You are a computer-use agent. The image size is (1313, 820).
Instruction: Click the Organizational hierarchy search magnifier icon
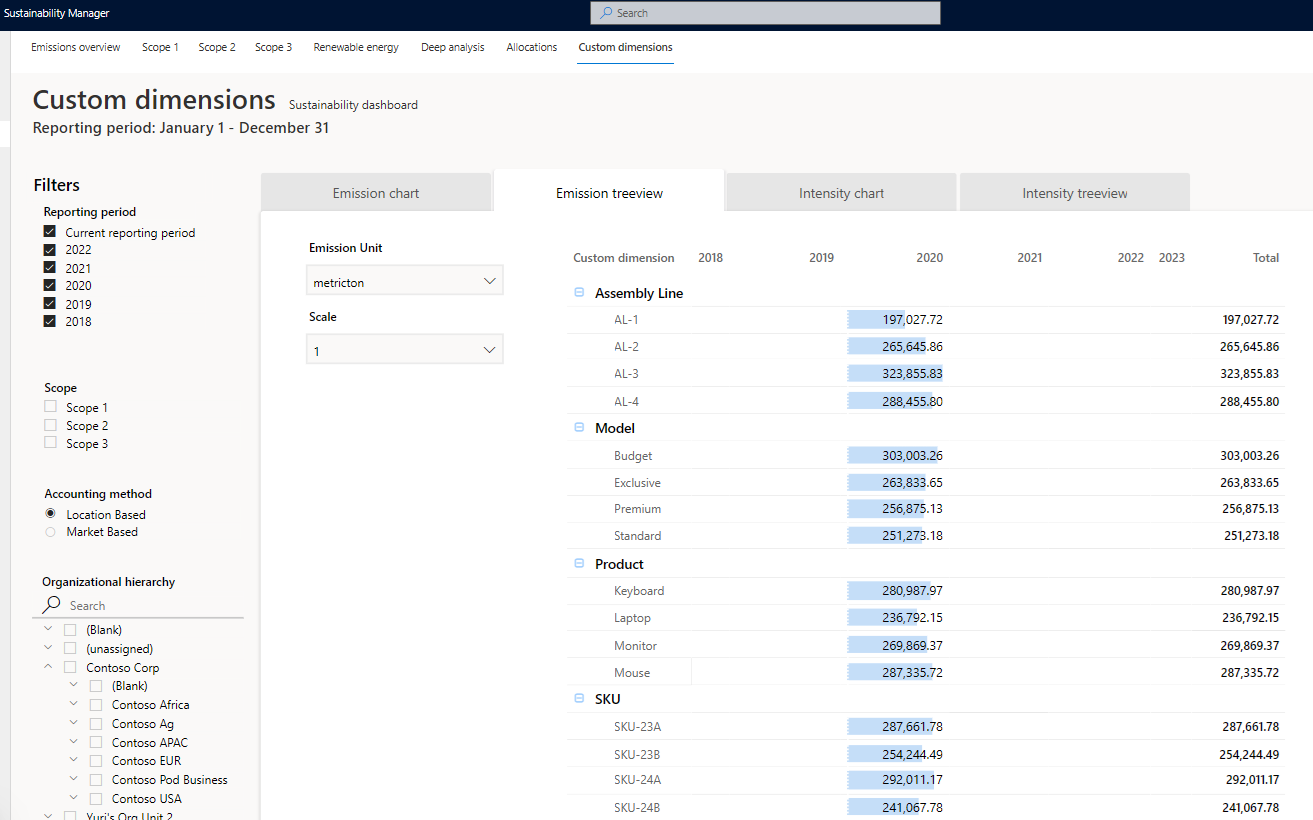pyautogui.click(x=52, y=605)
